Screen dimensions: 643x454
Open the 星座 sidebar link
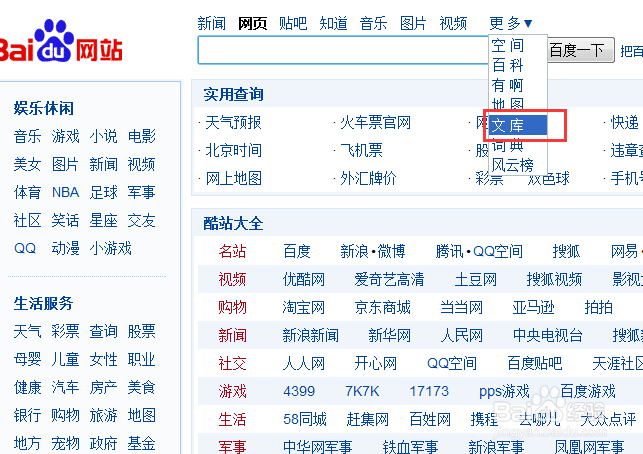103,221
